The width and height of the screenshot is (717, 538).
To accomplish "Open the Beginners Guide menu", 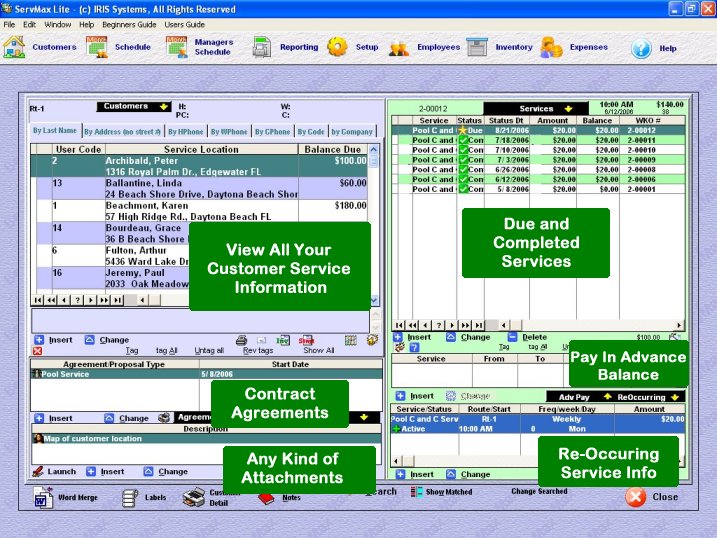I will click(129, 25).
